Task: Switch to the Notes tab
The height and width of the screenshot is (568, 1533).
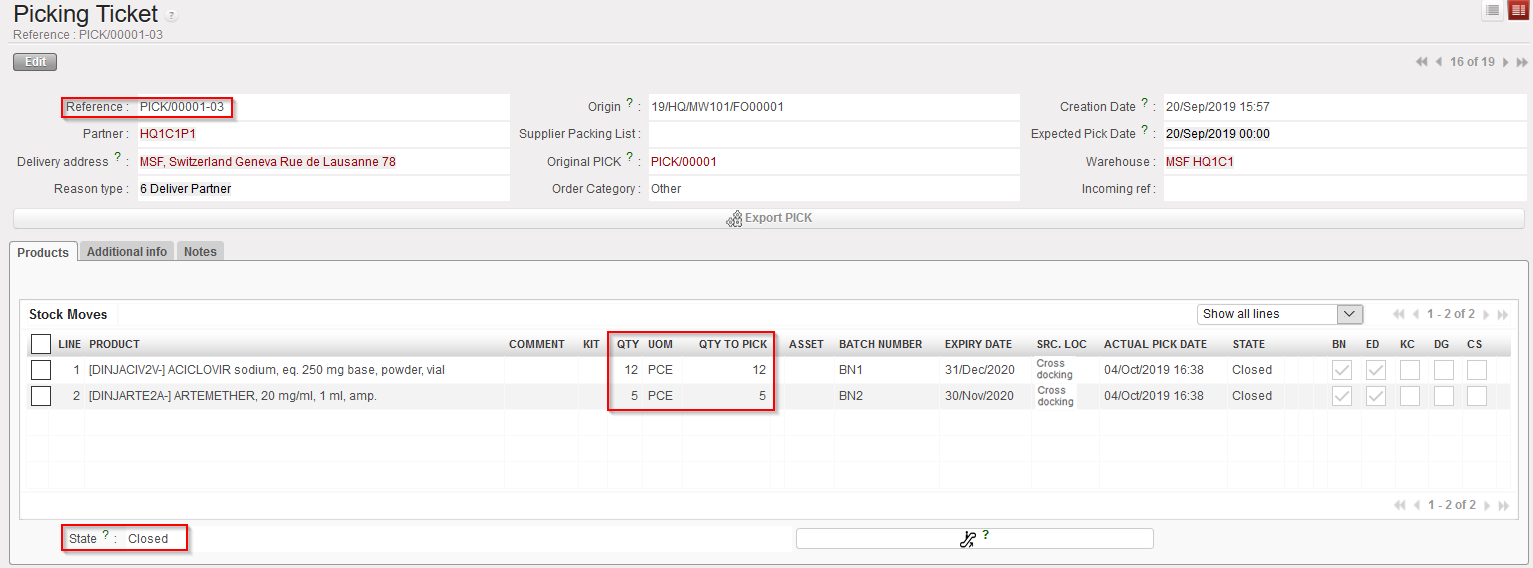Action: point(200,252)
